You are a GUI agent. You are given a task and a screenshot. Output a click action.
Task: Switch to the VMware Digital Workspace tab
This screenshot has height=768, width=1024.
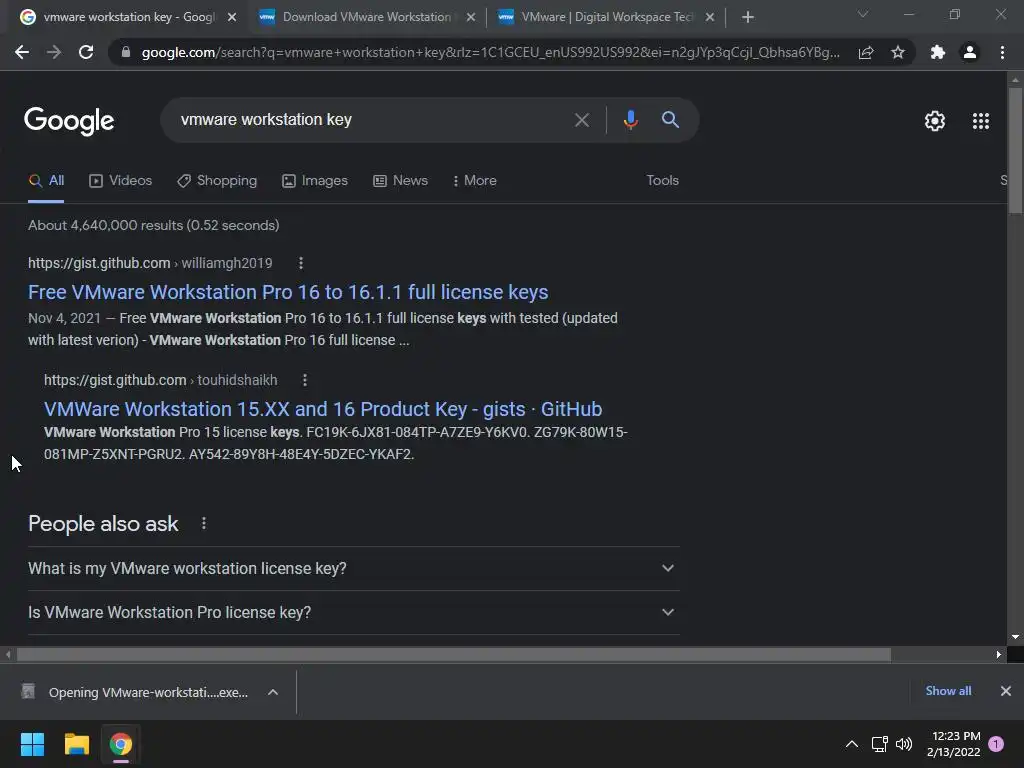point(607,18)
